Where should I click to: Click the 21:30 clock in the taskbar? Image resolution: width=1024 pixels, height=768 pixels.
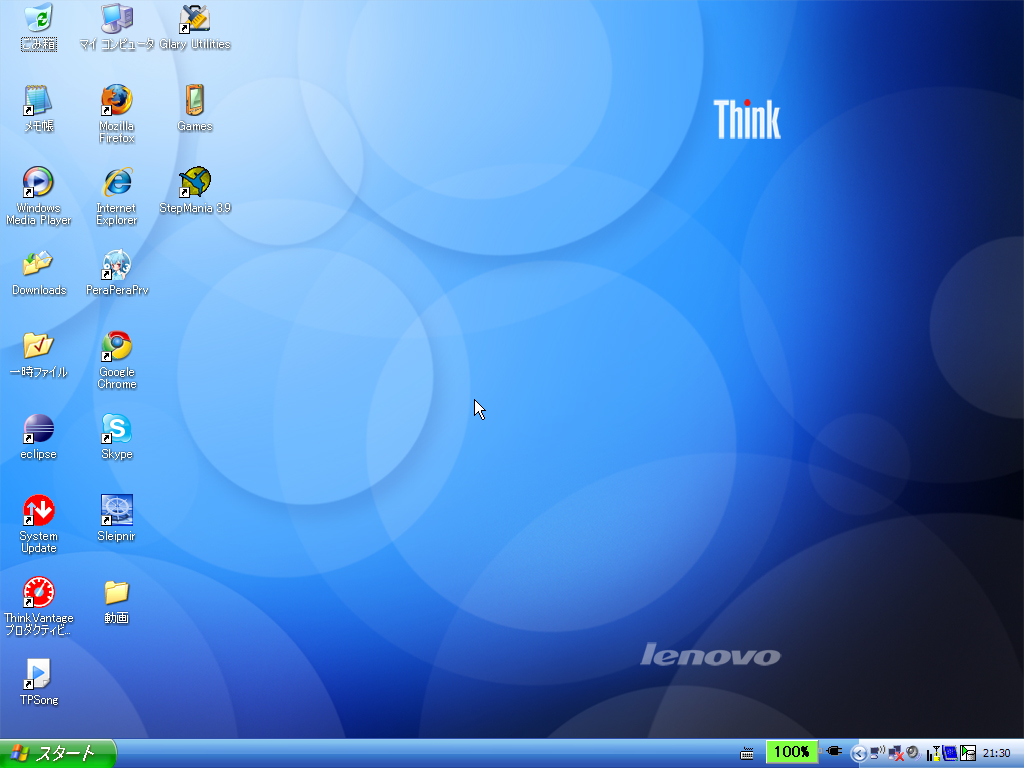[997, 753]
